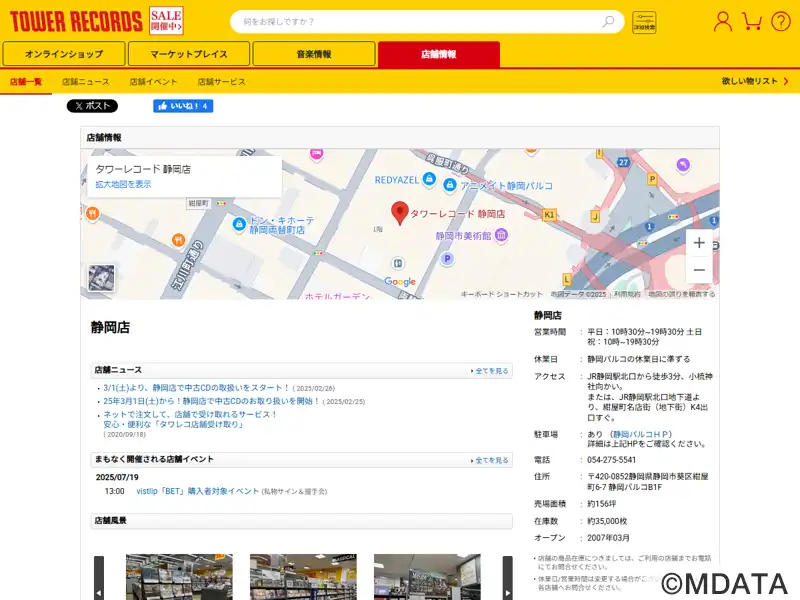Click the search magnifier icon
This screenshot has width=800, height=600.
click(x=608, y=21)
